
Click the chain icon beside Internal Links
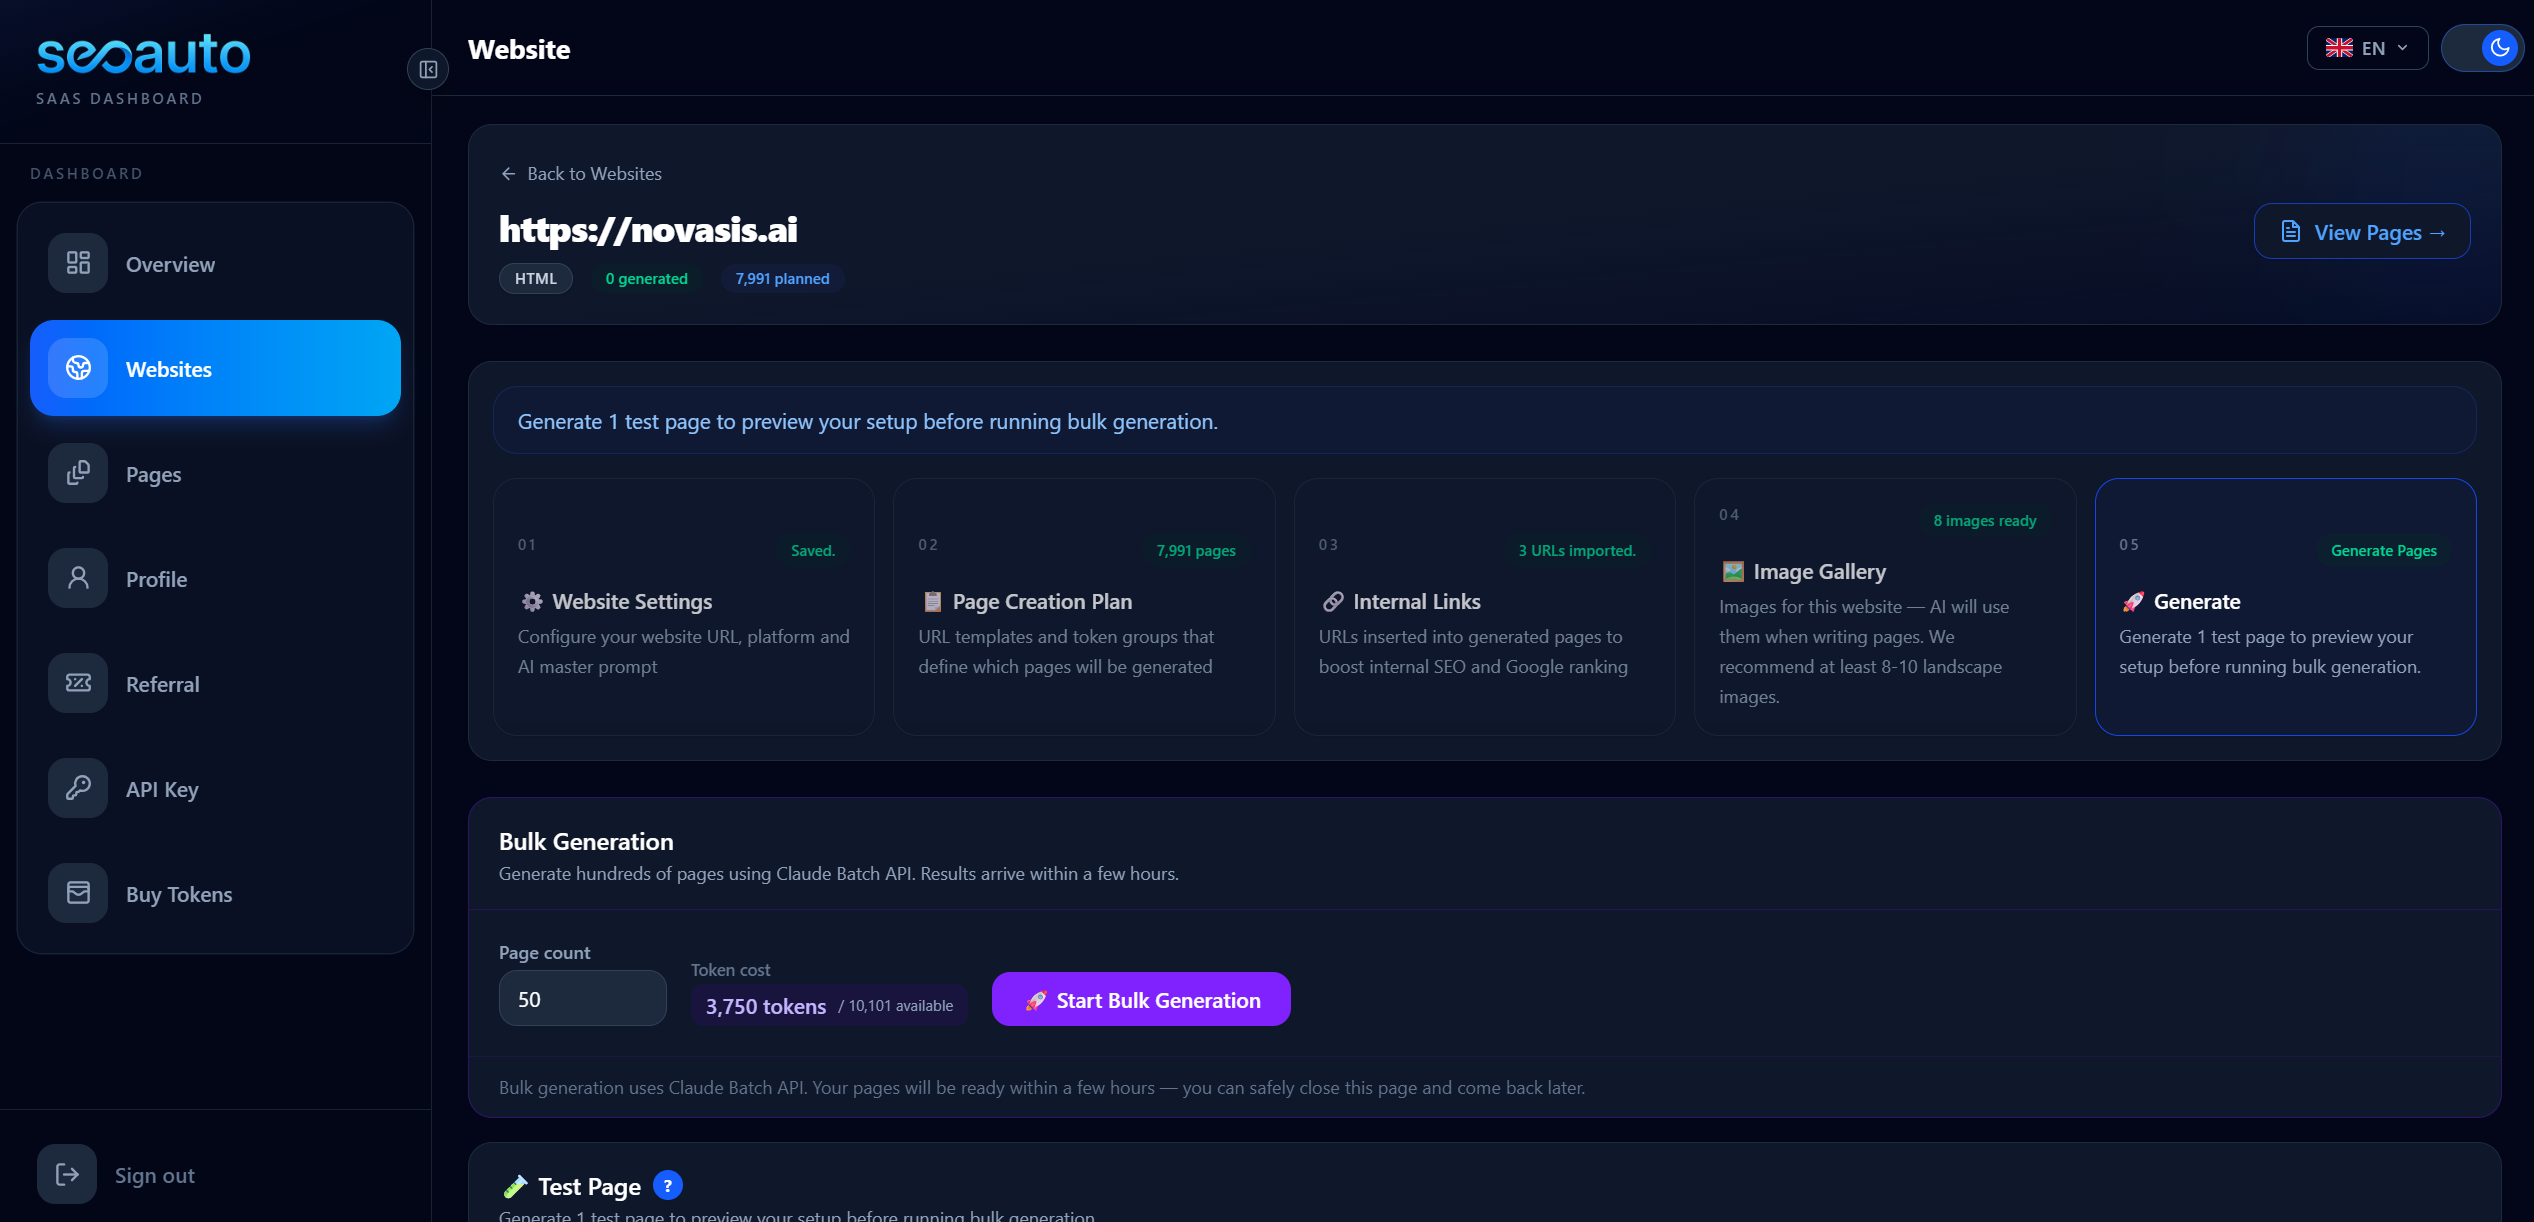pyautogui.click(x=1333, y=602)
